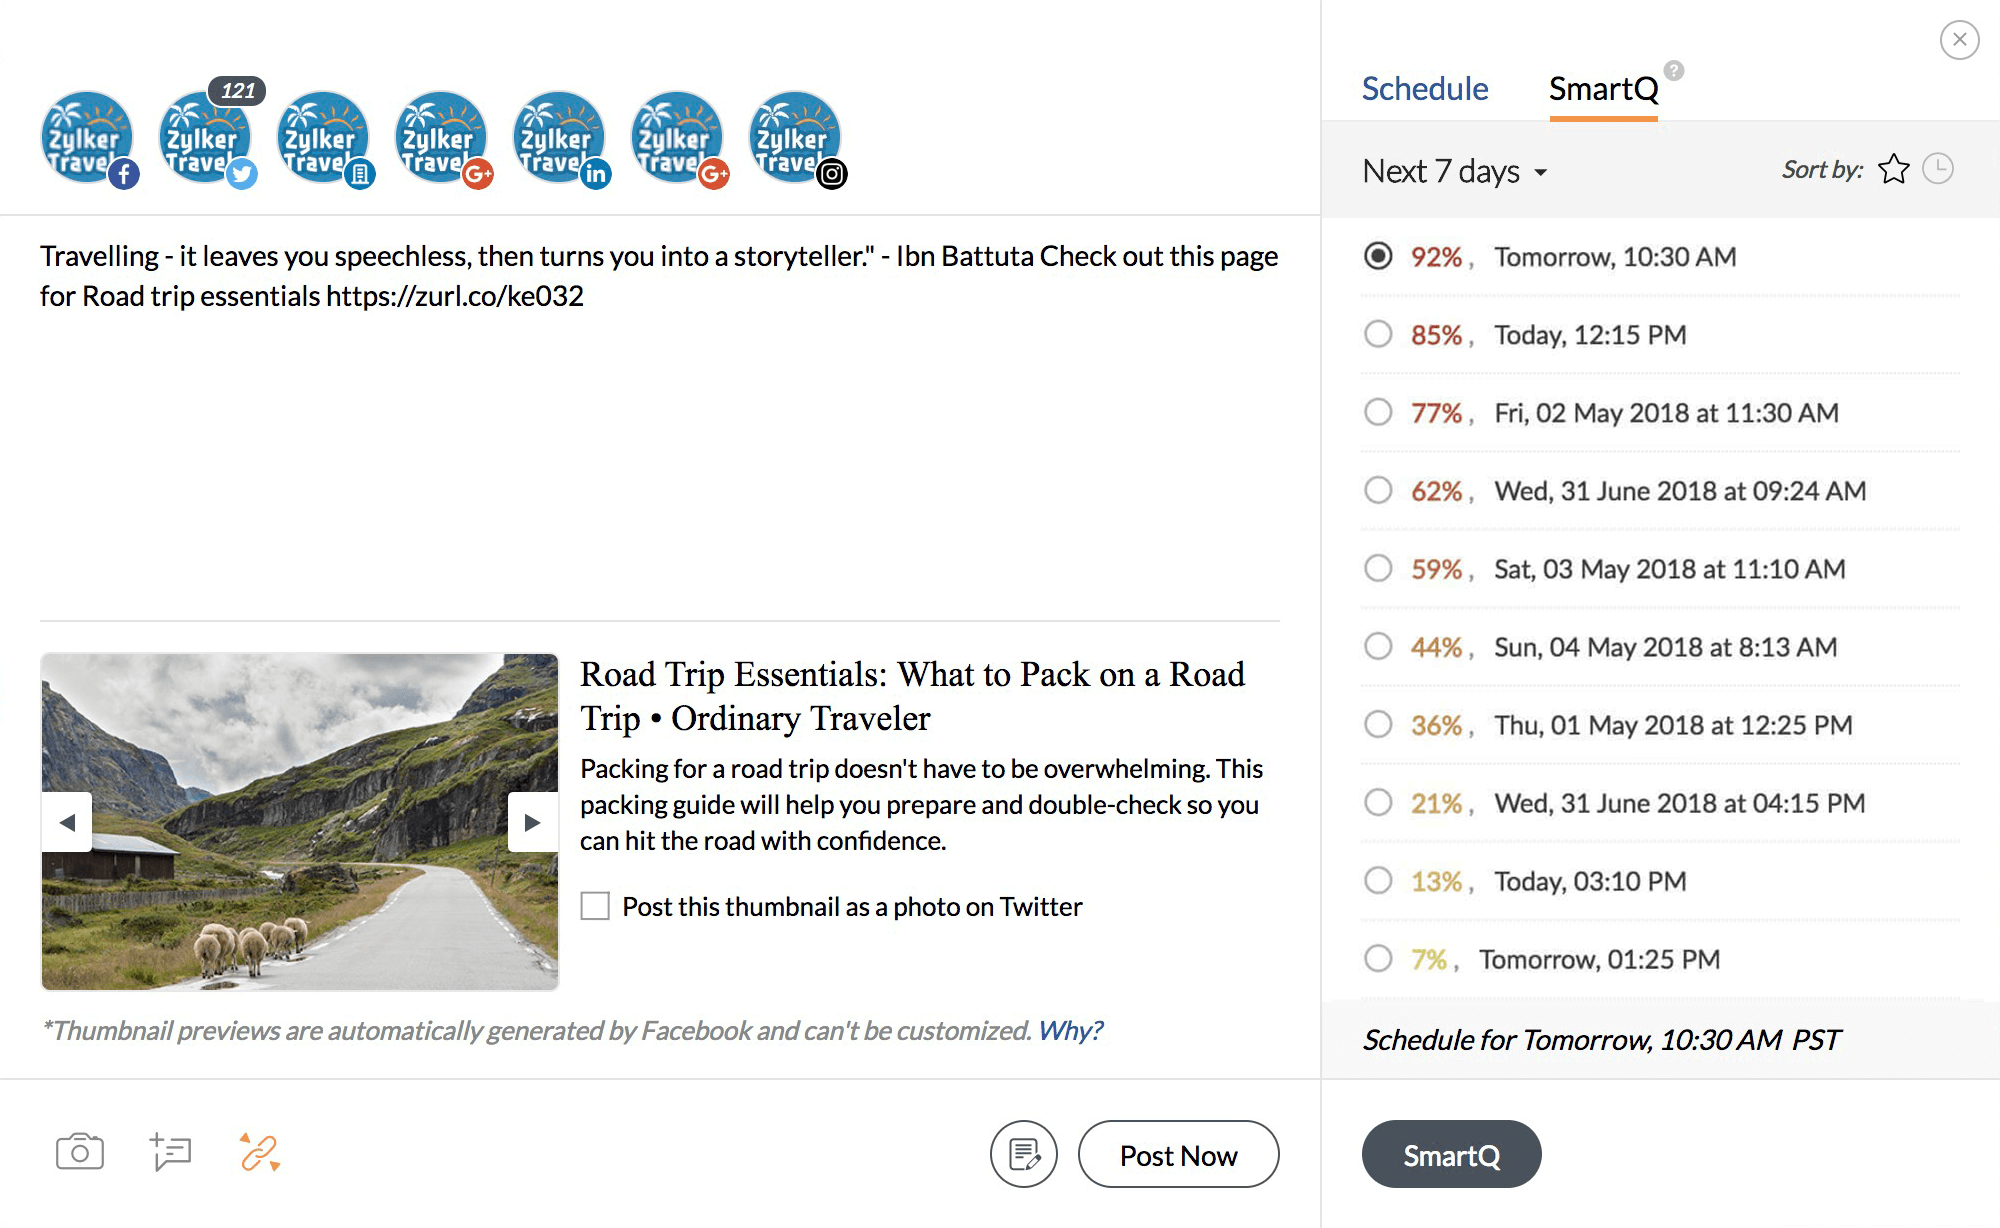Choose the 77% Fri 02 May slot
2000x1228 pixels.
tap(1378, 412)
